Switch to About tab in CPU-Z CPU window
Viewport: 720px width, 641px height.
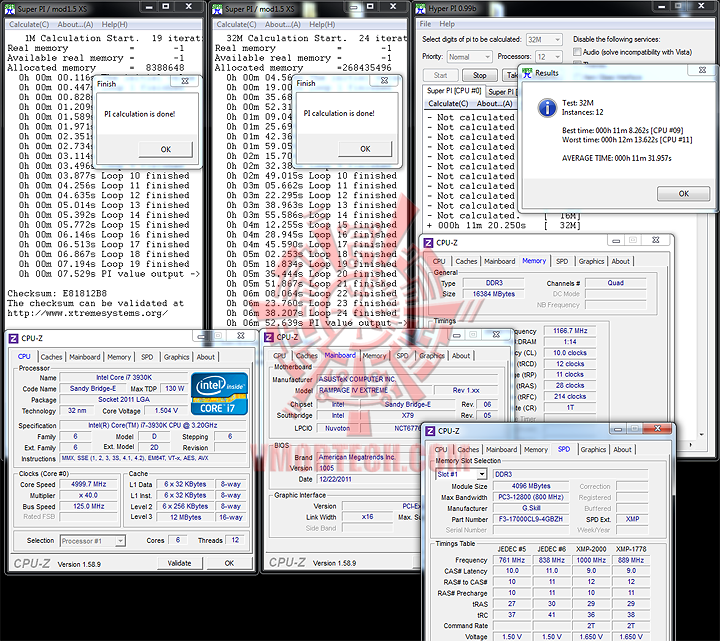(x=205, y=357)
